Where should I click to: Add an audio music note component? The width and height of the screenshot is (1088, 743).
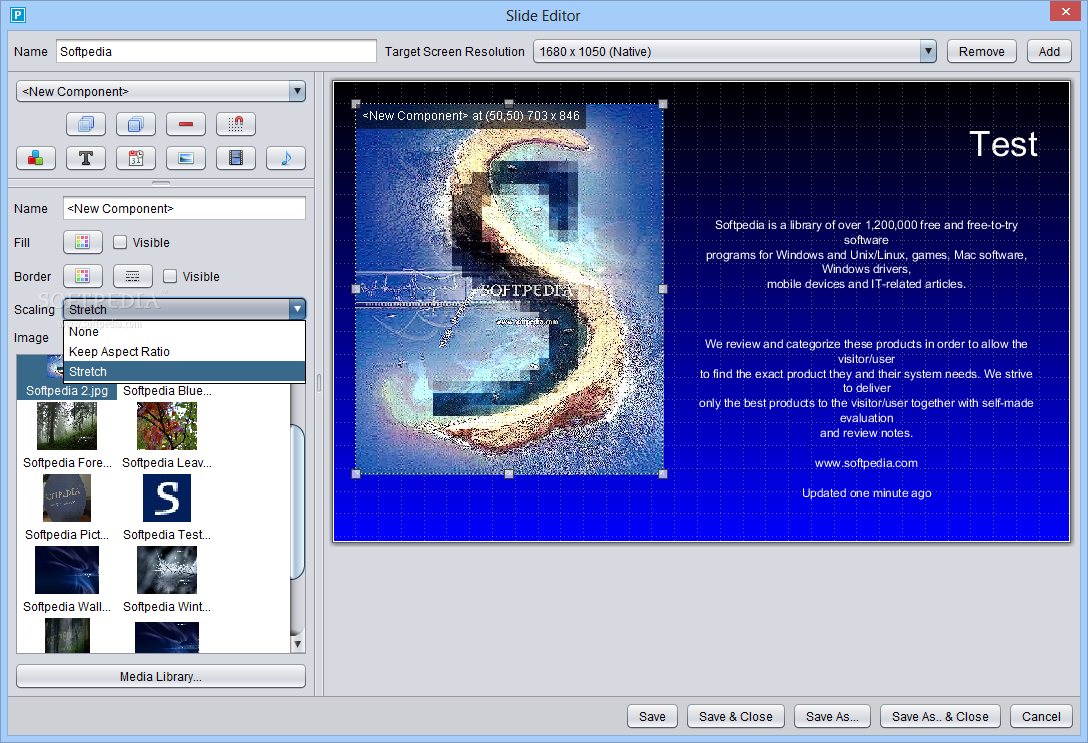click(x=286, y=158)
